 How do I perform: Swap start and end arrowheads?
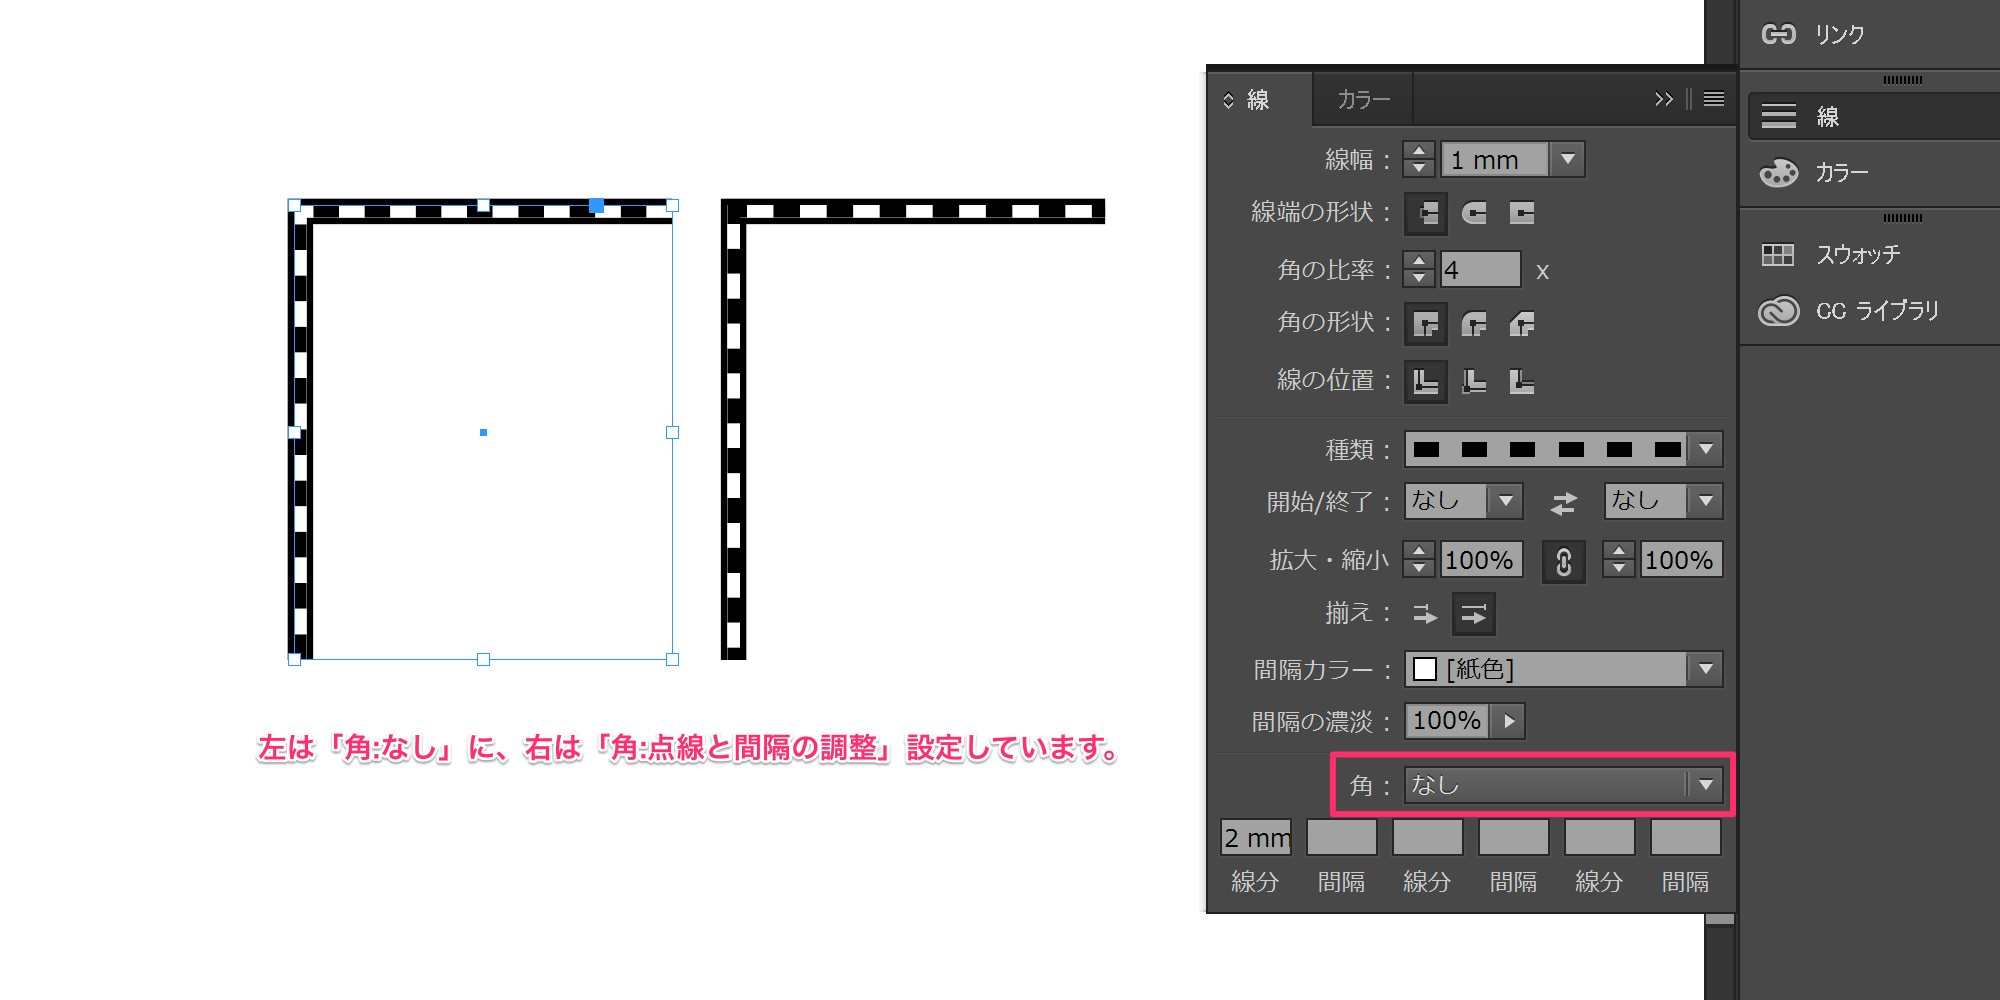[x=1564, y=503]
